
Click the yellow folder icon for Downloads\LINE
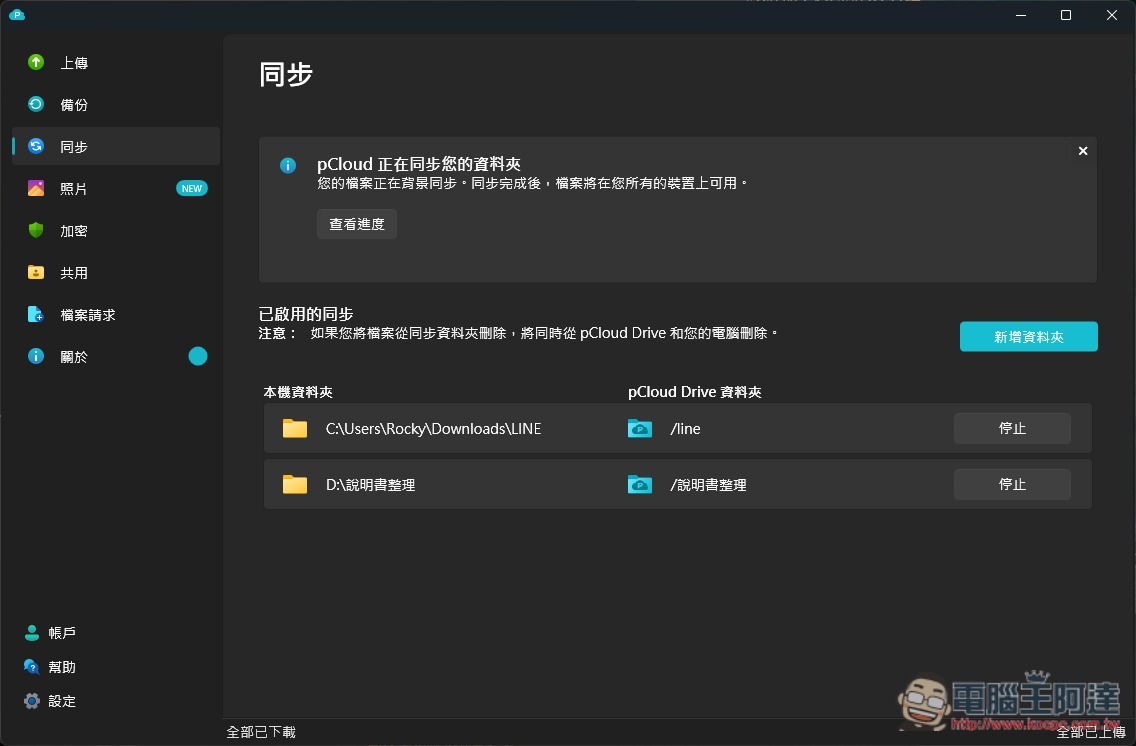pos(295,429)
